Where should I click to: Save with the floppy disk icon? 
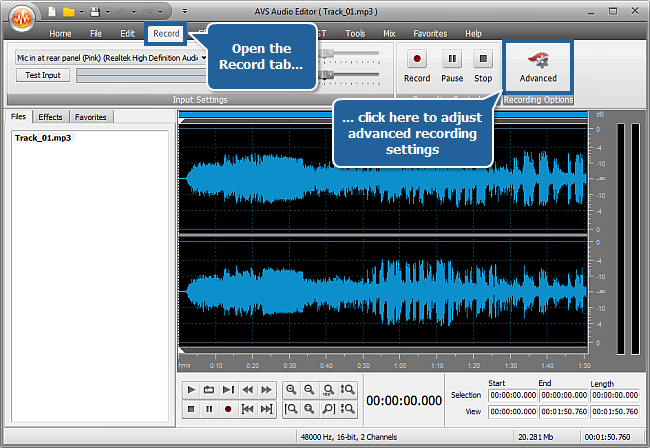tap(95, 12)
